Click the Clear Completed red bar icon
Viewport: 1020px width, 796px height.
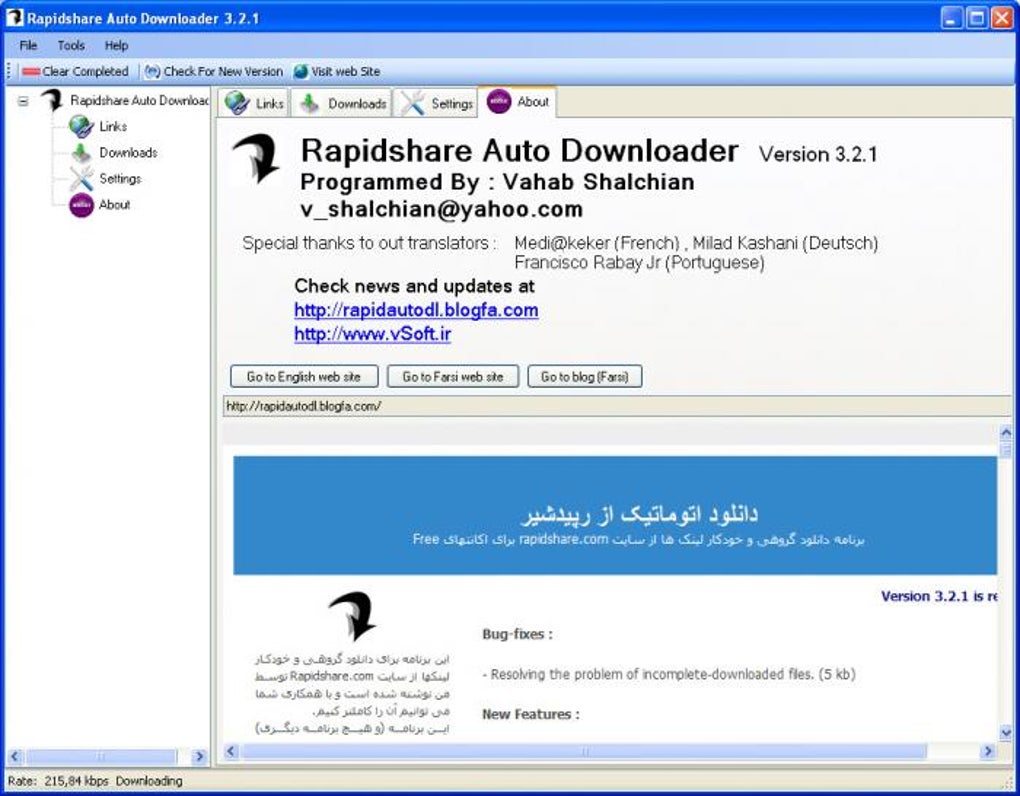[31, 72]
